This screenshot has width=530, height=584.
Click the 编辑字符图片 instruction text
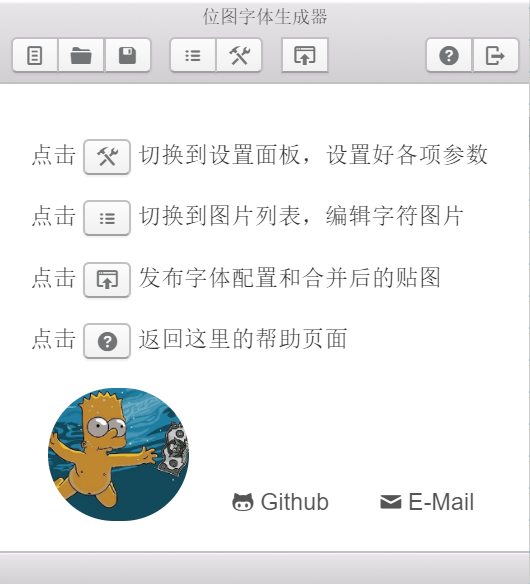(x=395, y=216)
